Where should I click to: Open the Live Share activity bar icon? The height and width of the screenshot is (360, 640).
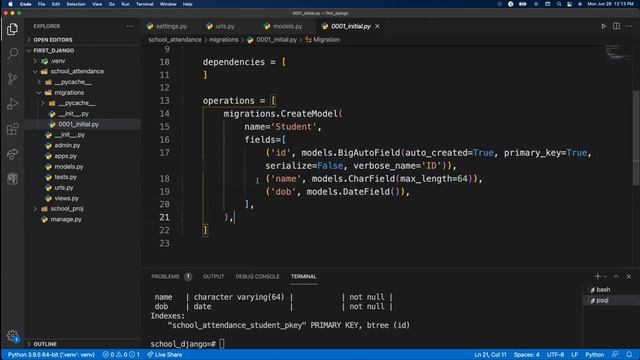click(13, 154)
